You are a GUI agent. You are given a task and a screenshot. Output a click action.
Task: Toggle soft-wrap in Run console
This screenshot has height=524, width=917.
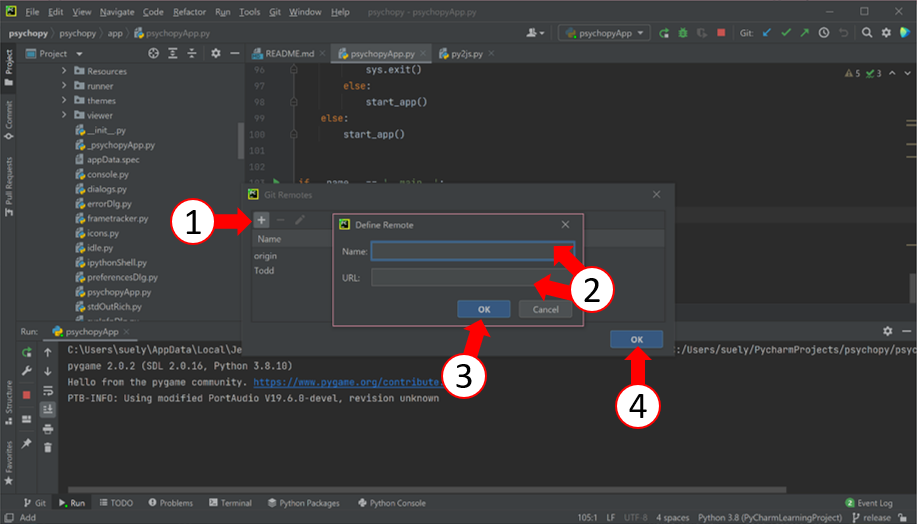(x=48, y=390)
